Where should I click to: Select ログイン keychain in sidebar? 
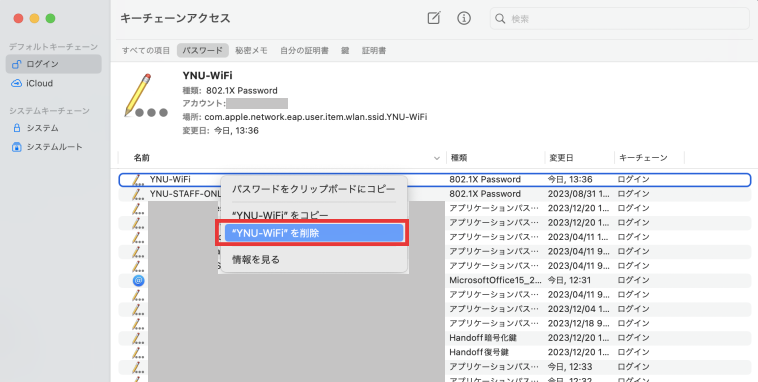click(x=54, y=64)
